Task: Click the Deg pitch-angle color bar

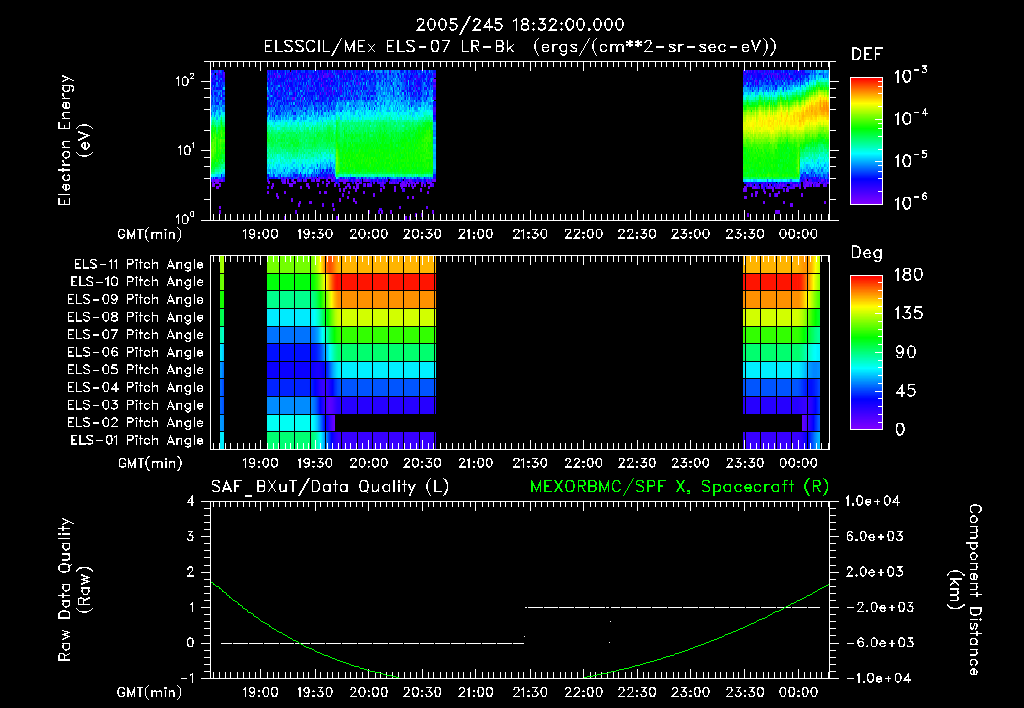Action: tap(867, 352)
